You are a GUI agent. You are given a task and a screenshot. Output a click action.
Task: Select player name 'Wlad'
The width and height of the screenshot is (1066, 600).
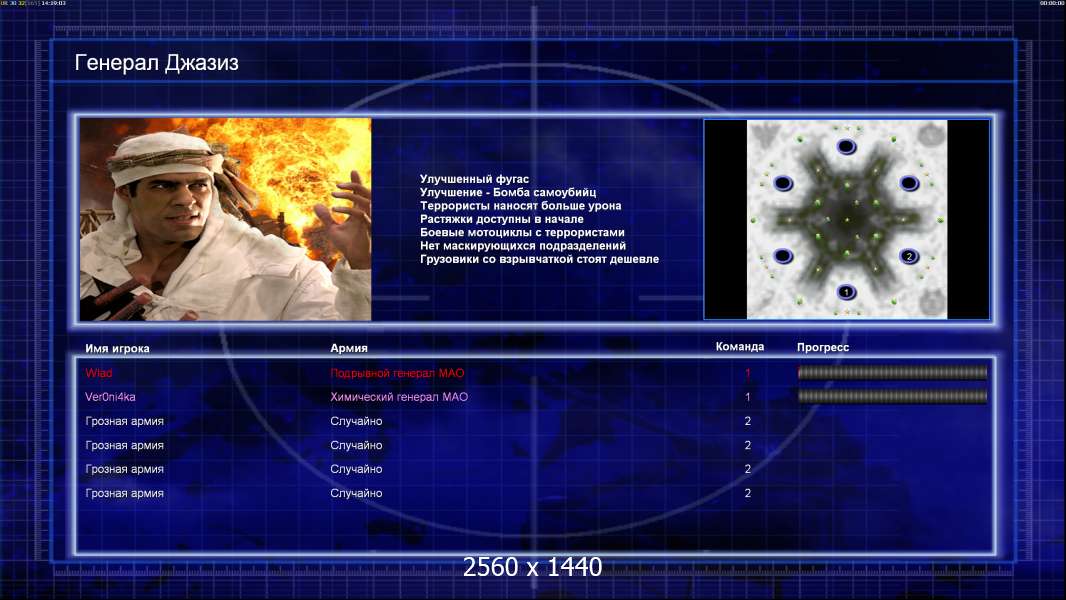[x=99, y=373]
